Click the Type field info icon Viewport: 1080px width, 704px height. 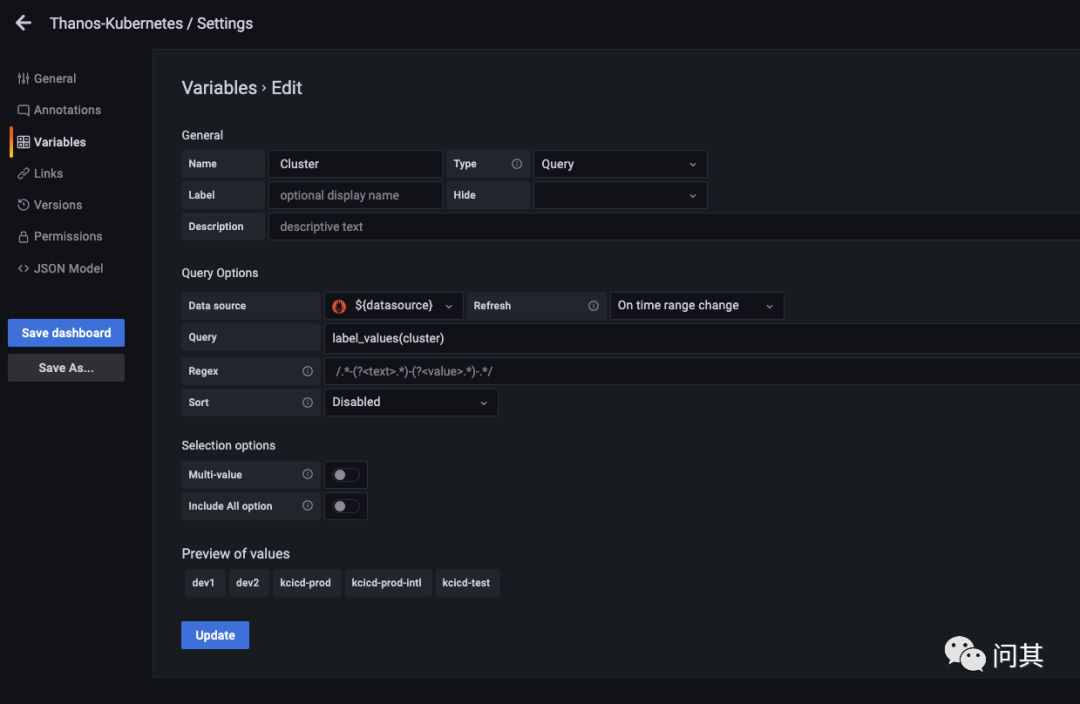517,164
